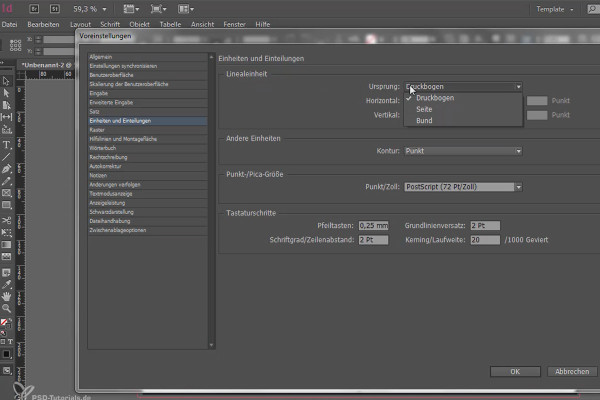Open the Fenster menu

[235, 24]
